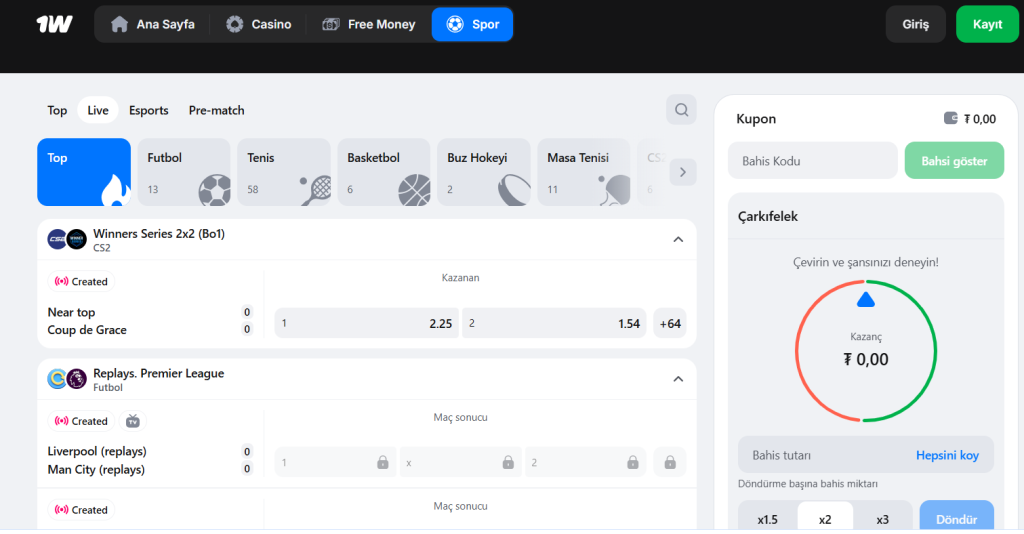Bet on outcome 1 at odds 2.25
This screenshot has width=1024, height=534.
coord(366,323)
